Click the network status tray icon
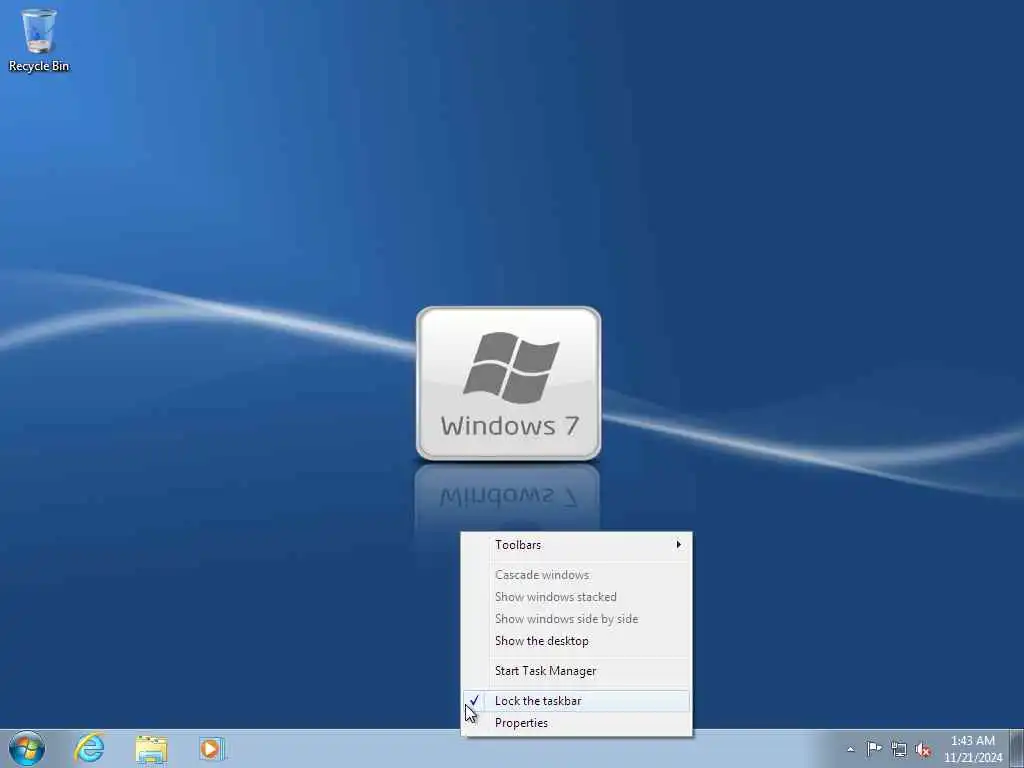This screenshot has height=768, width=1024. tap(899, 749)
